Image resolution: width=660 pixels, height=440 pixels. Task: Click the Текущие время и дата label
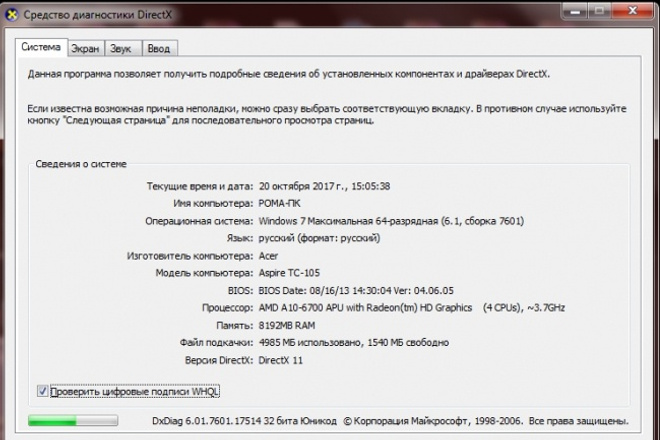[200, 186]
